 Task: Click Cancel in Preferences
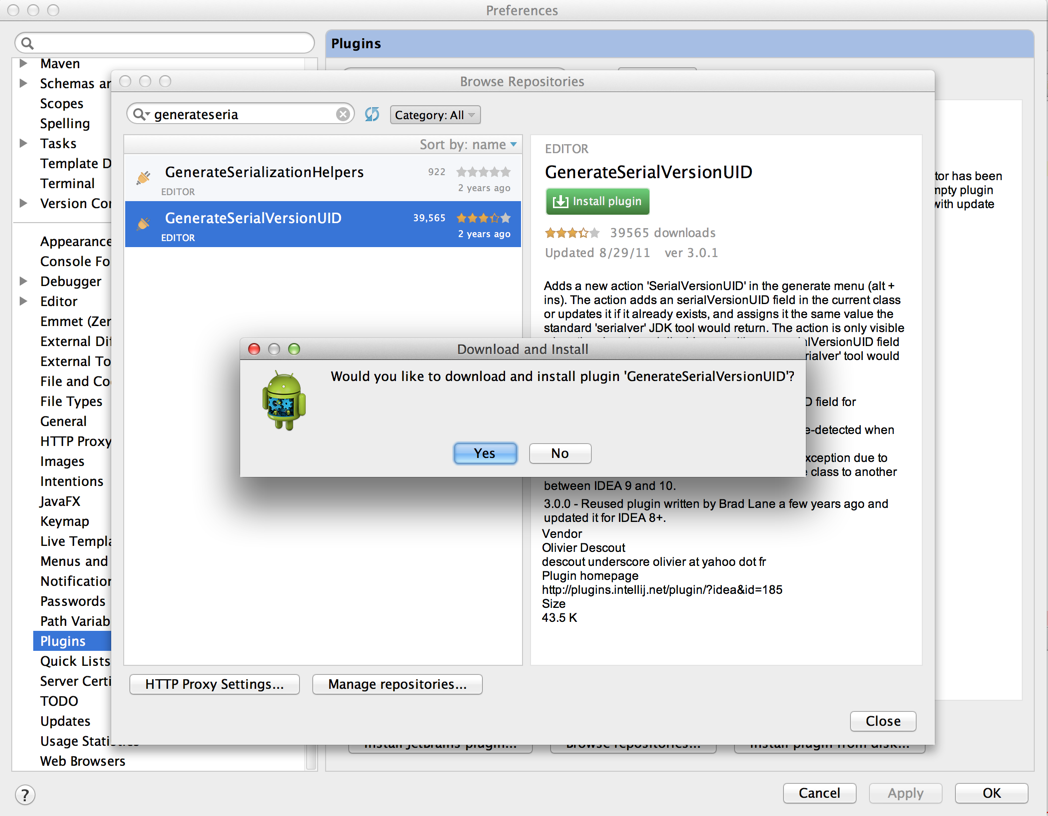(819, 793)
